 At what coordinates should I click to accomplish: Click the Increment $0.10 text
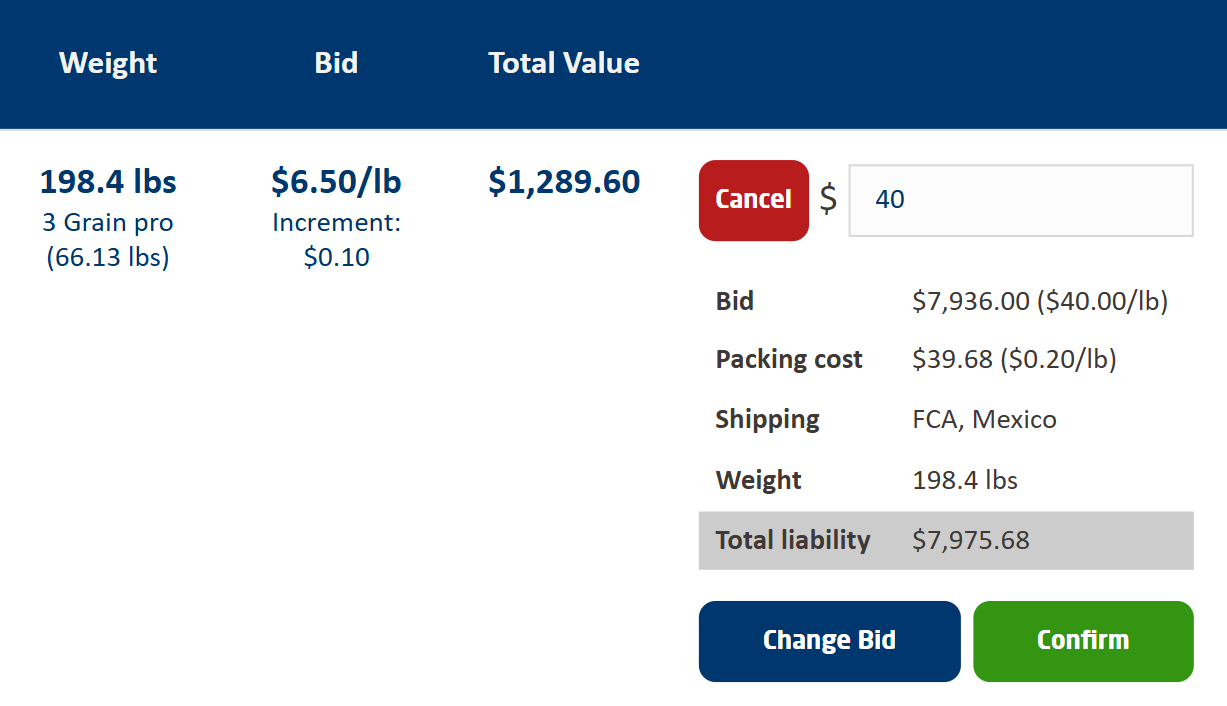pyautogui.click(x=336, y=239)
